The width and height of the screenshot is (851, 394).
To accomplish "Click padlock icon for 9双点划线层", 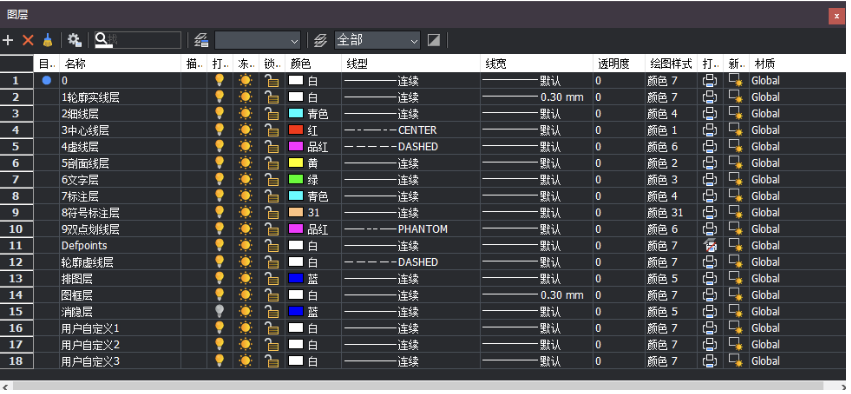I will coord(271,229).
